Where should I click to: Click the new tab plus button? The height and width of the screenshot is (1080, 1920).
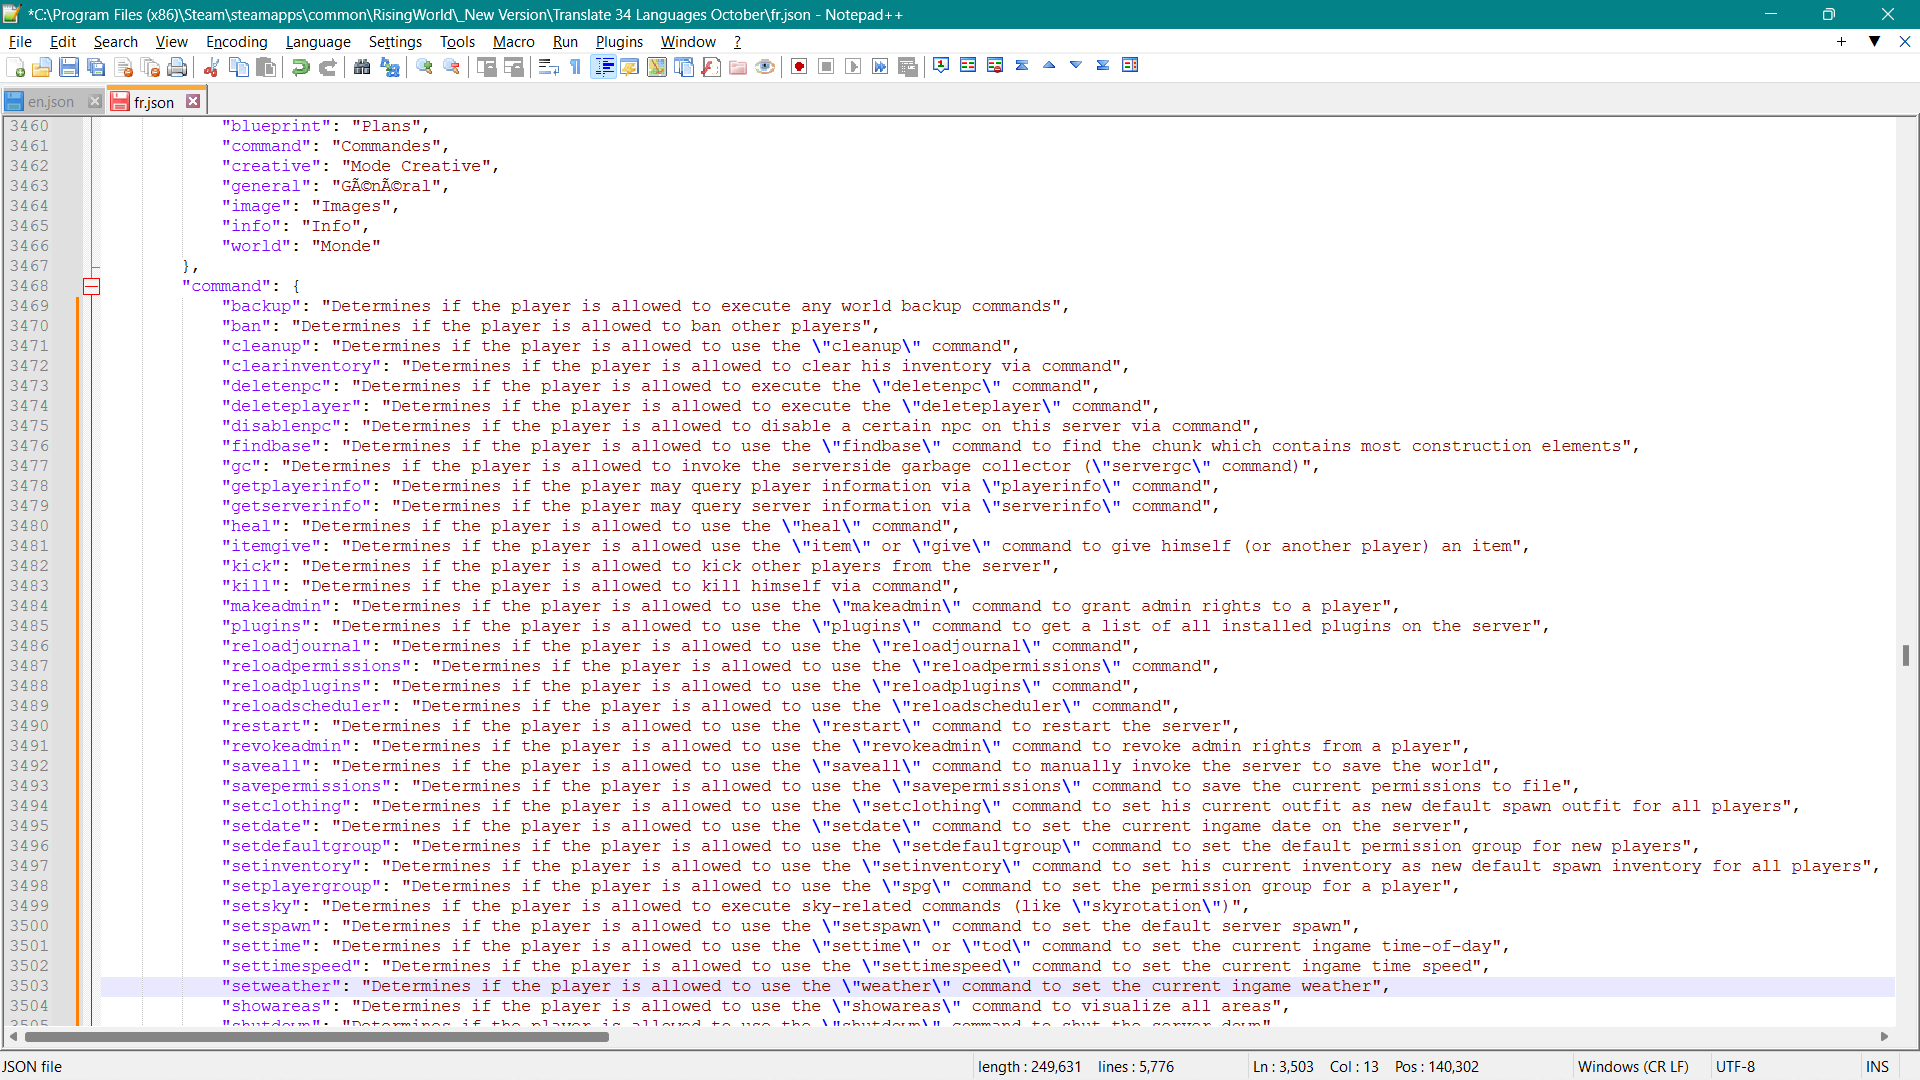coord(1841,41)
